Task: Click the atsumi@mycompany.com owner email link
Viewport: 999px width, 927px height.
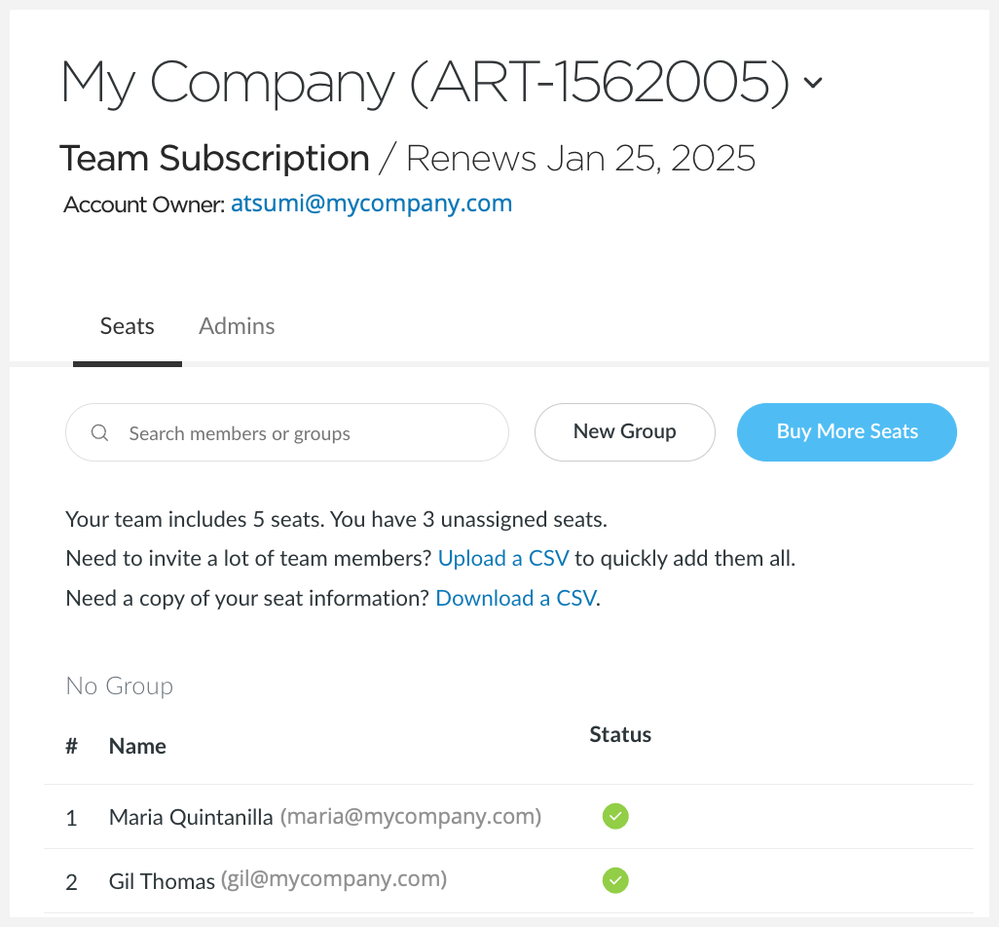Action: coord(371,203)
